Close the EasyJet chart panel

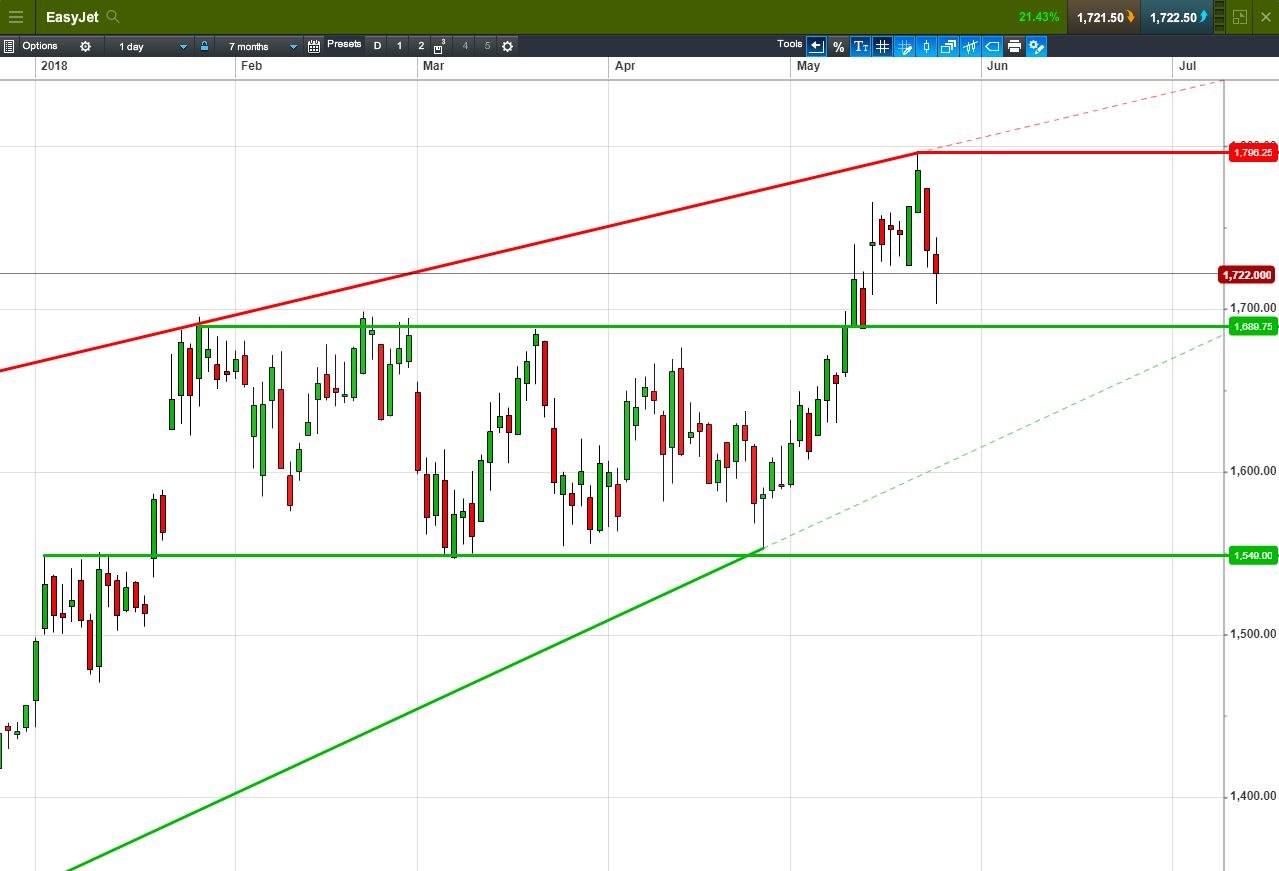point(1266,17)
